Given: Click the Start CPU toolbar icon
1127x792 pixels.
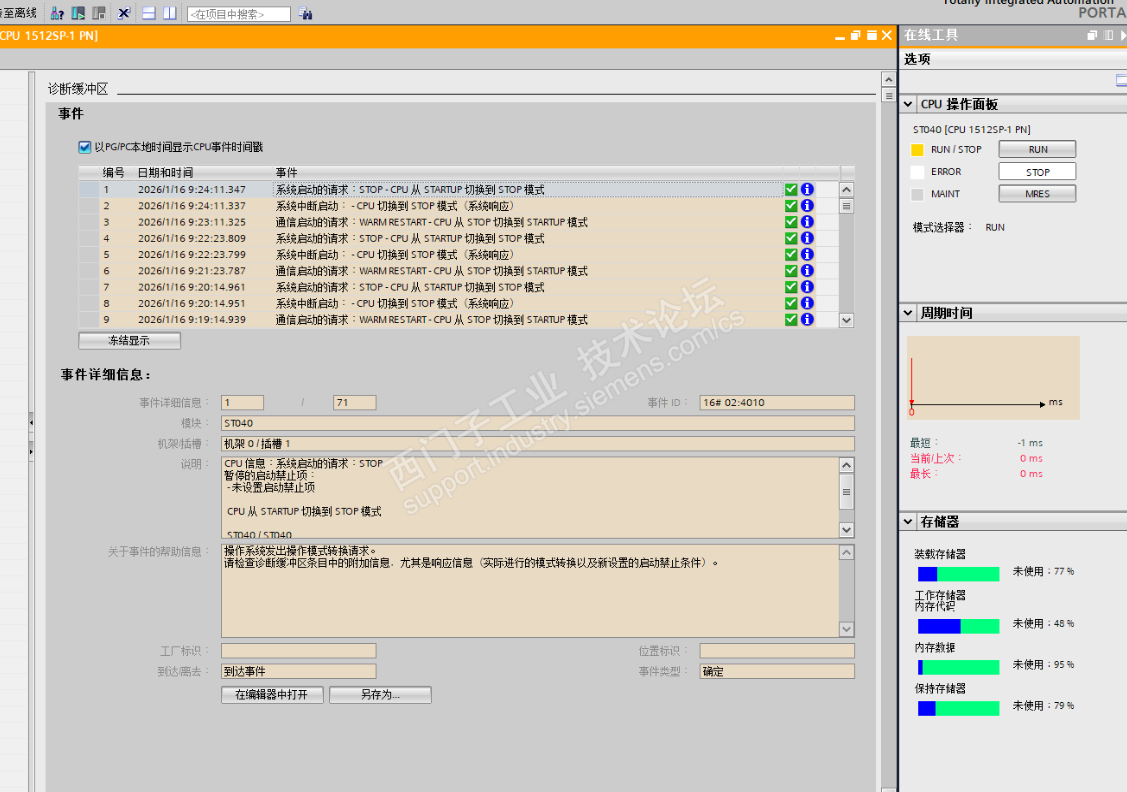Looking at the screenshot, I should pos(78,13).
